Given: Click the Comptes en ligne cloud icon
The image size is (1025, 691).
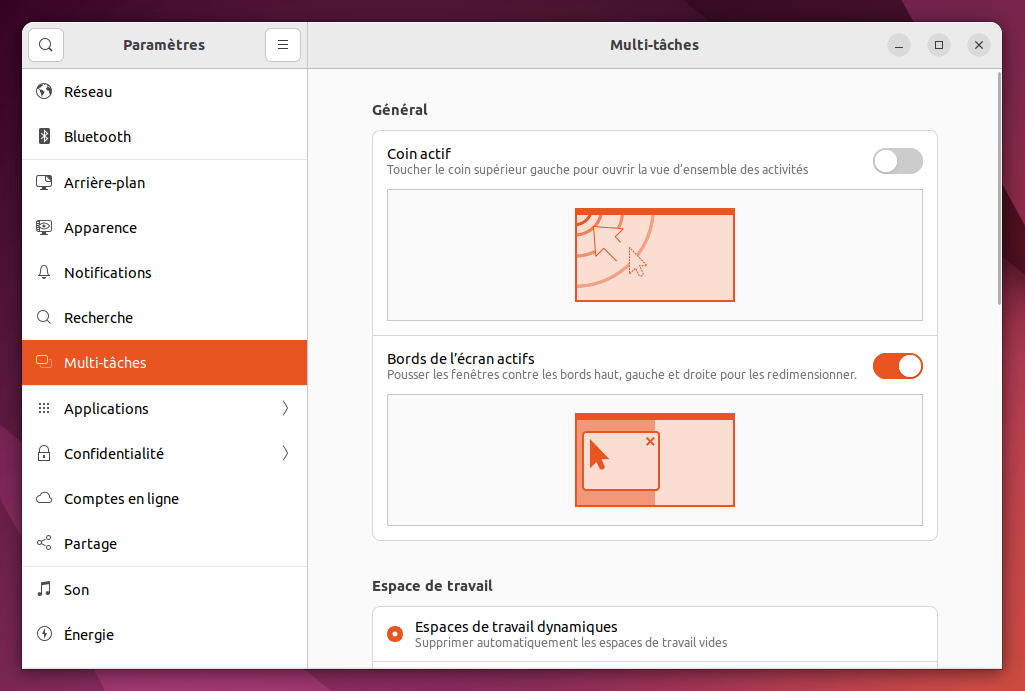Looking at the screenshot, I should [44, 498].
